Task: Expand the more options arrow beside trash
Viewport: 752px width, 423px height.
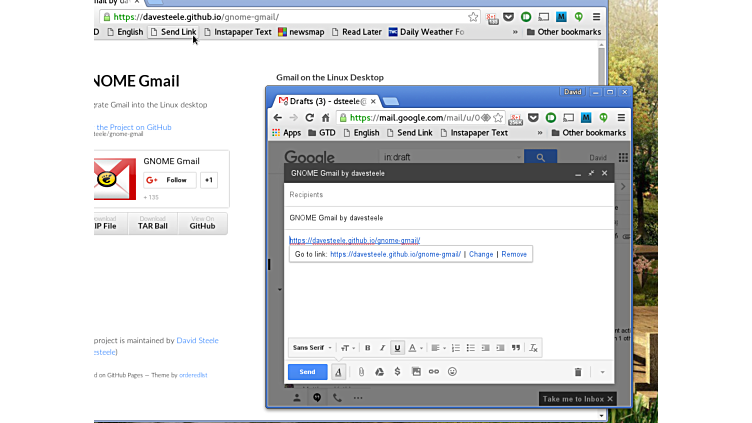Action: pyautogui.click(x=602, y=372)
